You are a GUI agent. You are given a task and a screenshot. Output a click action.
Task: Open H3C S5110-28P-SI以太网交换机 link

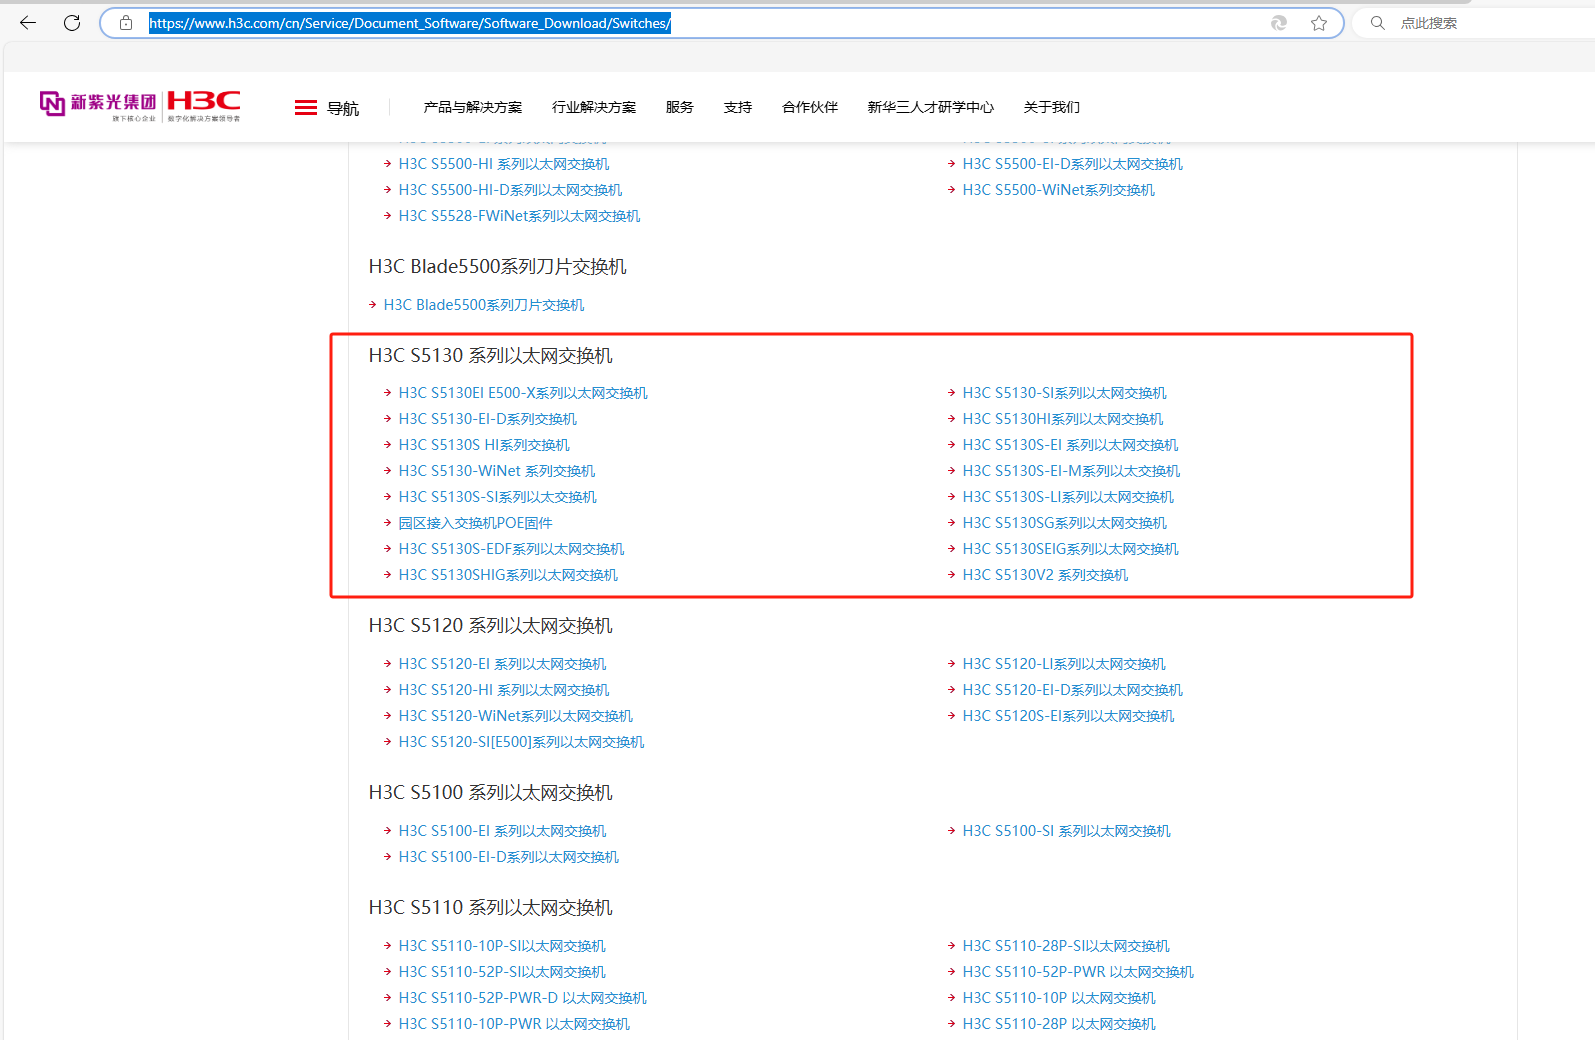click(x=1066, y=946)
